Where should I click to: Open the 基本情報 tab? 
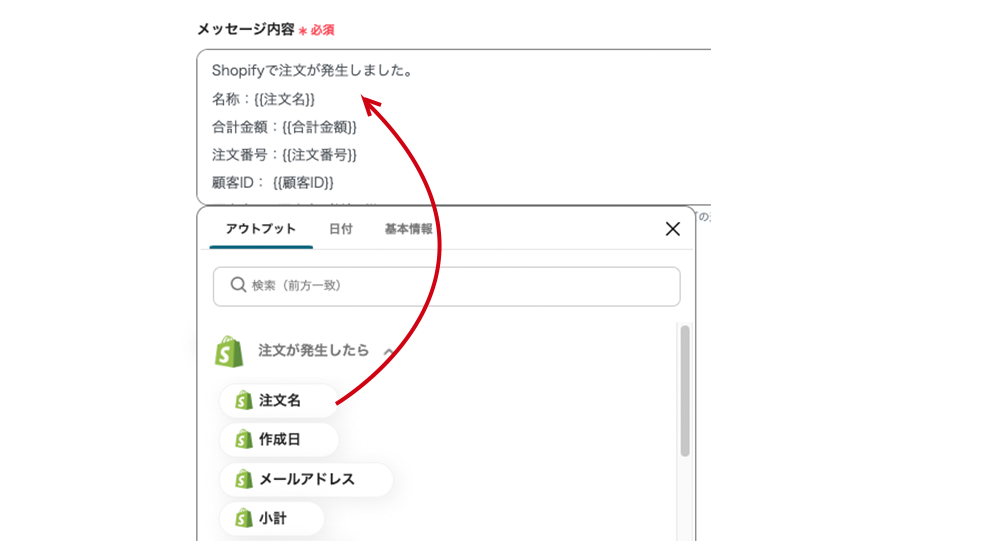408,229
